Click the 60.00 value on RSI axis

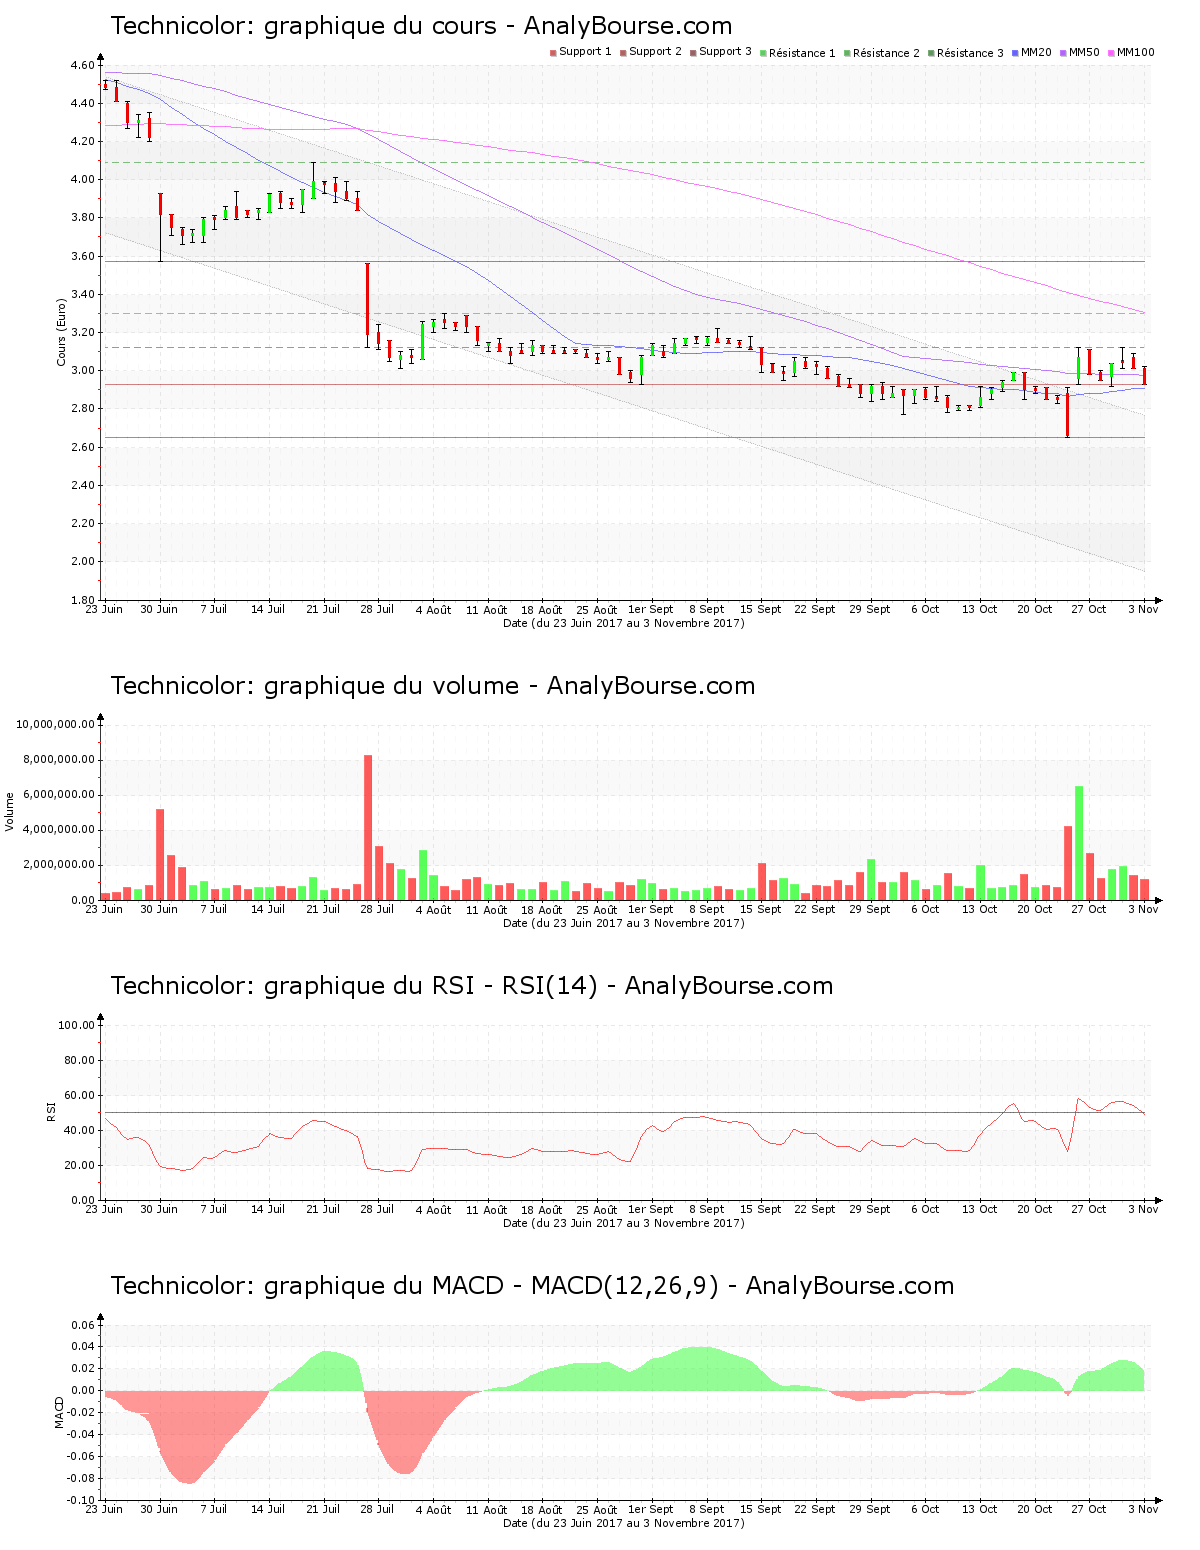click(x=80, y=1095)
